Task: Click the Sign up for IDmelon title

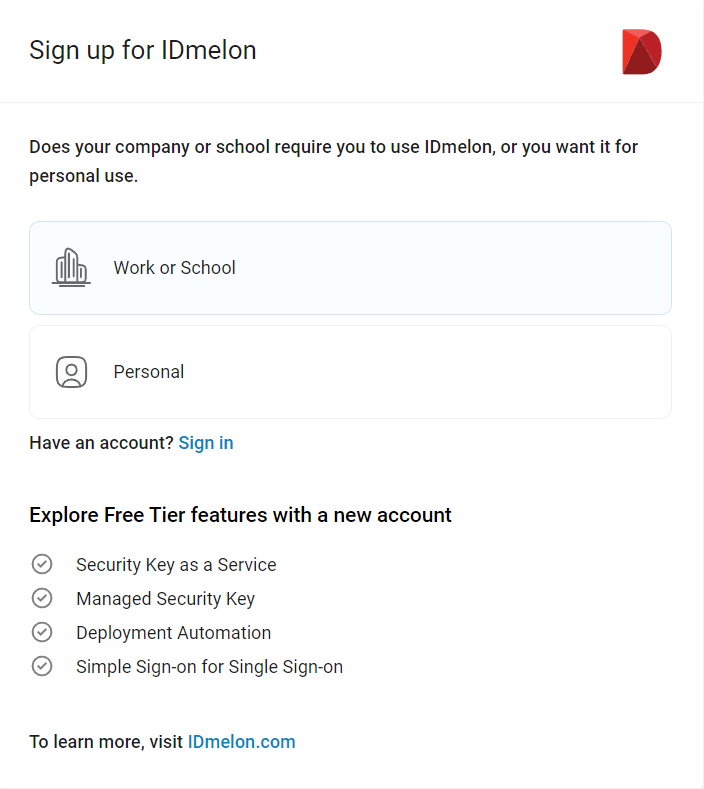Action: click(143, 50)
